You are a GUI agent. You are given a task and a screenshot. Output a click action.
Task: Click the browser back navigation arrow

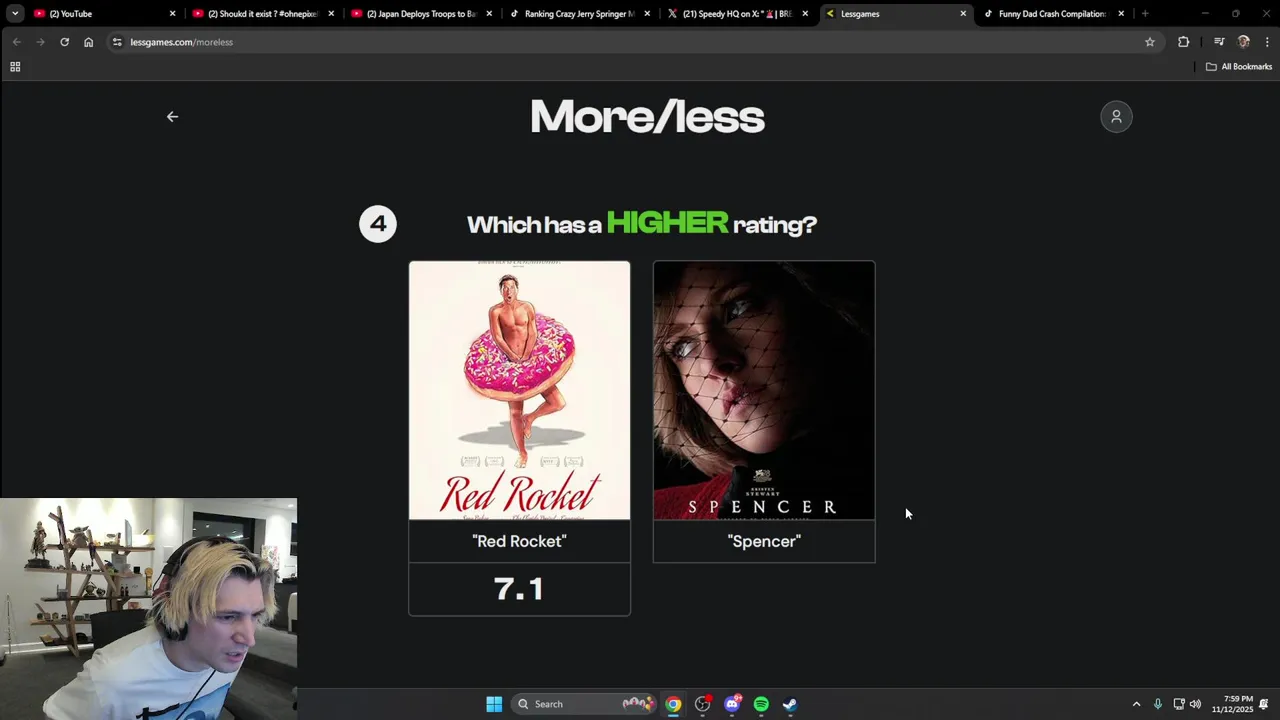(16, 42)
